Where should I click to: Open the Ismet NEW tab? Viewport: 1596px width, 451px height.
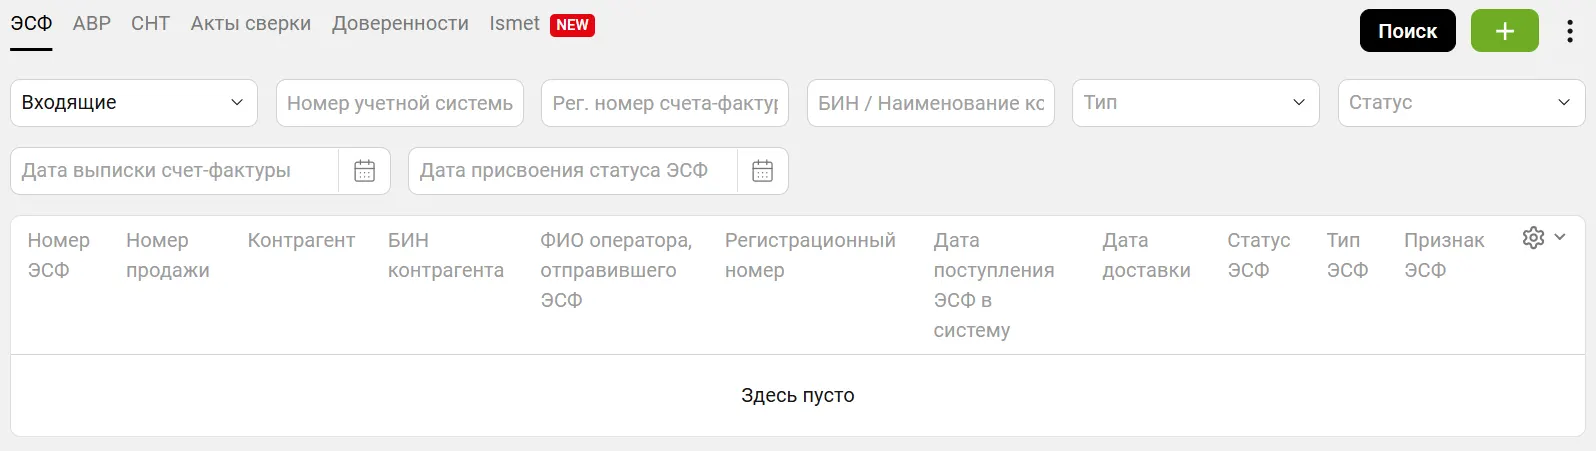tap(541, 24)
